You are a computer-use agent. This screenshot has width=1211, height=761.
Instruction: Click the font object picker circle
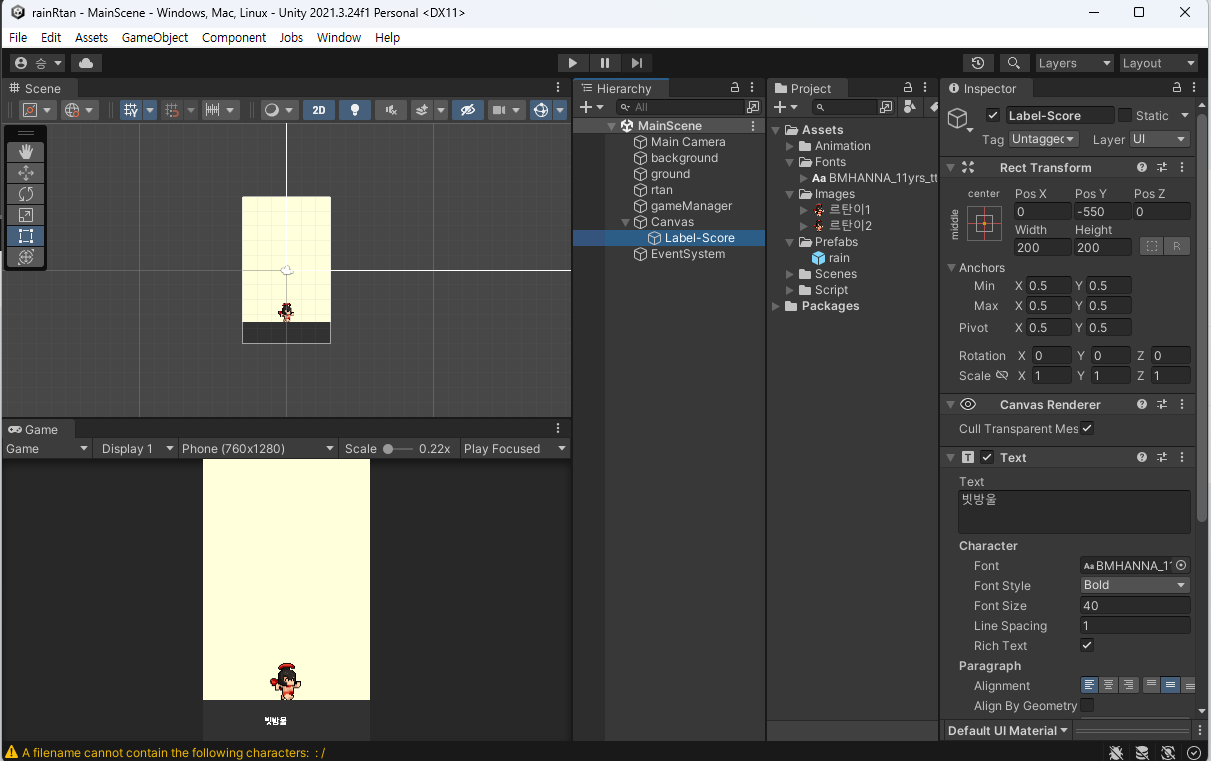point(1181,566)
